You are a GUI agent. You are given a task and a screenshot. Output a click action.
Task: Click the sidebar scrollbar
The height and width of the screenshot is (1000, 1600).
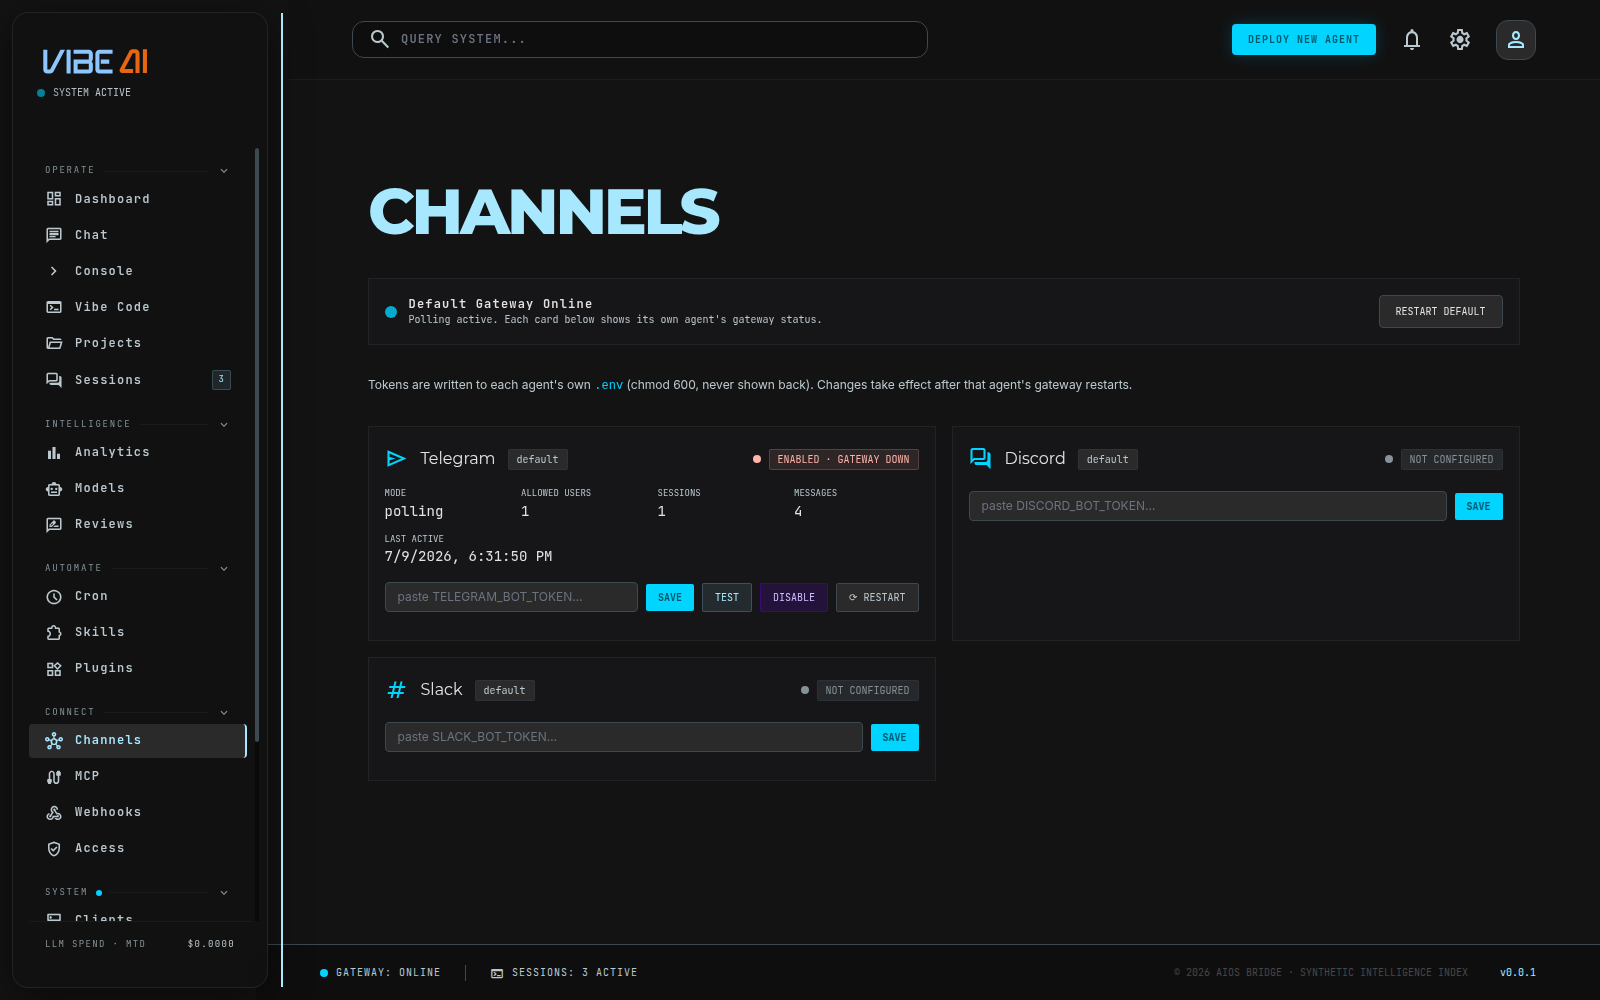[257, 445]
